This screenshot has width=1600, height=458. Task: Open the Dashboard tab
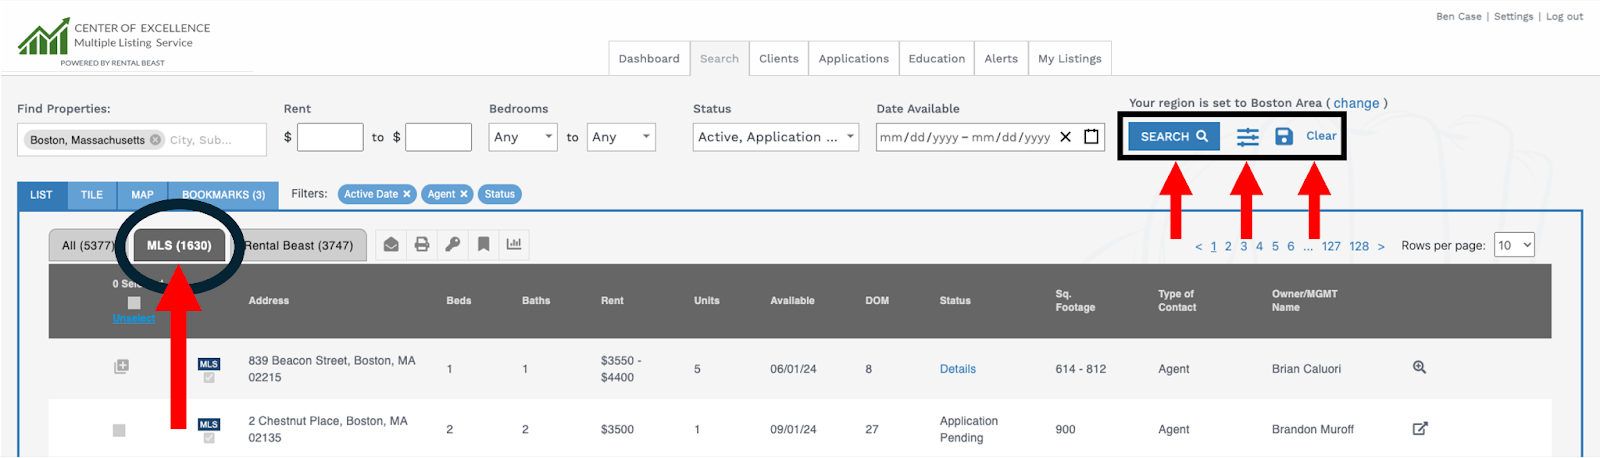coord(649,58)
